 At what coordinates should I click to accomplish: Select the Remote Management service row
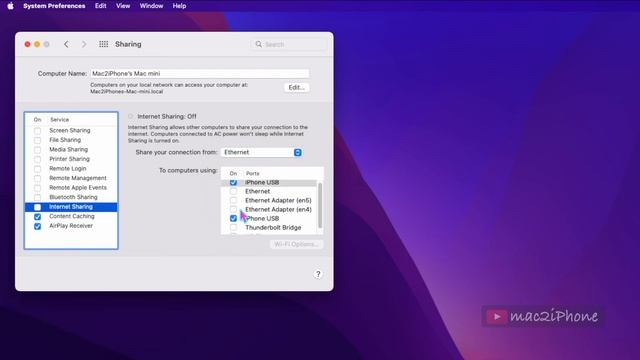tap(71, 178)
